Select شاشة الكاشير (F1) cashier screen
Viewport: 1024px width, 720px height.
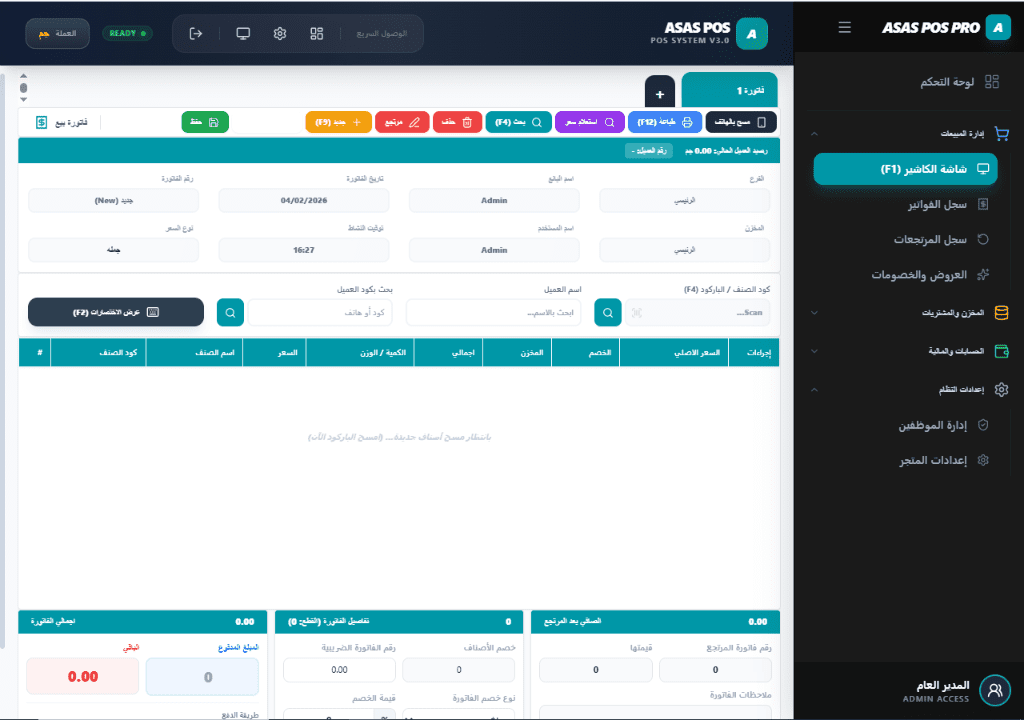tap(905, 169)
